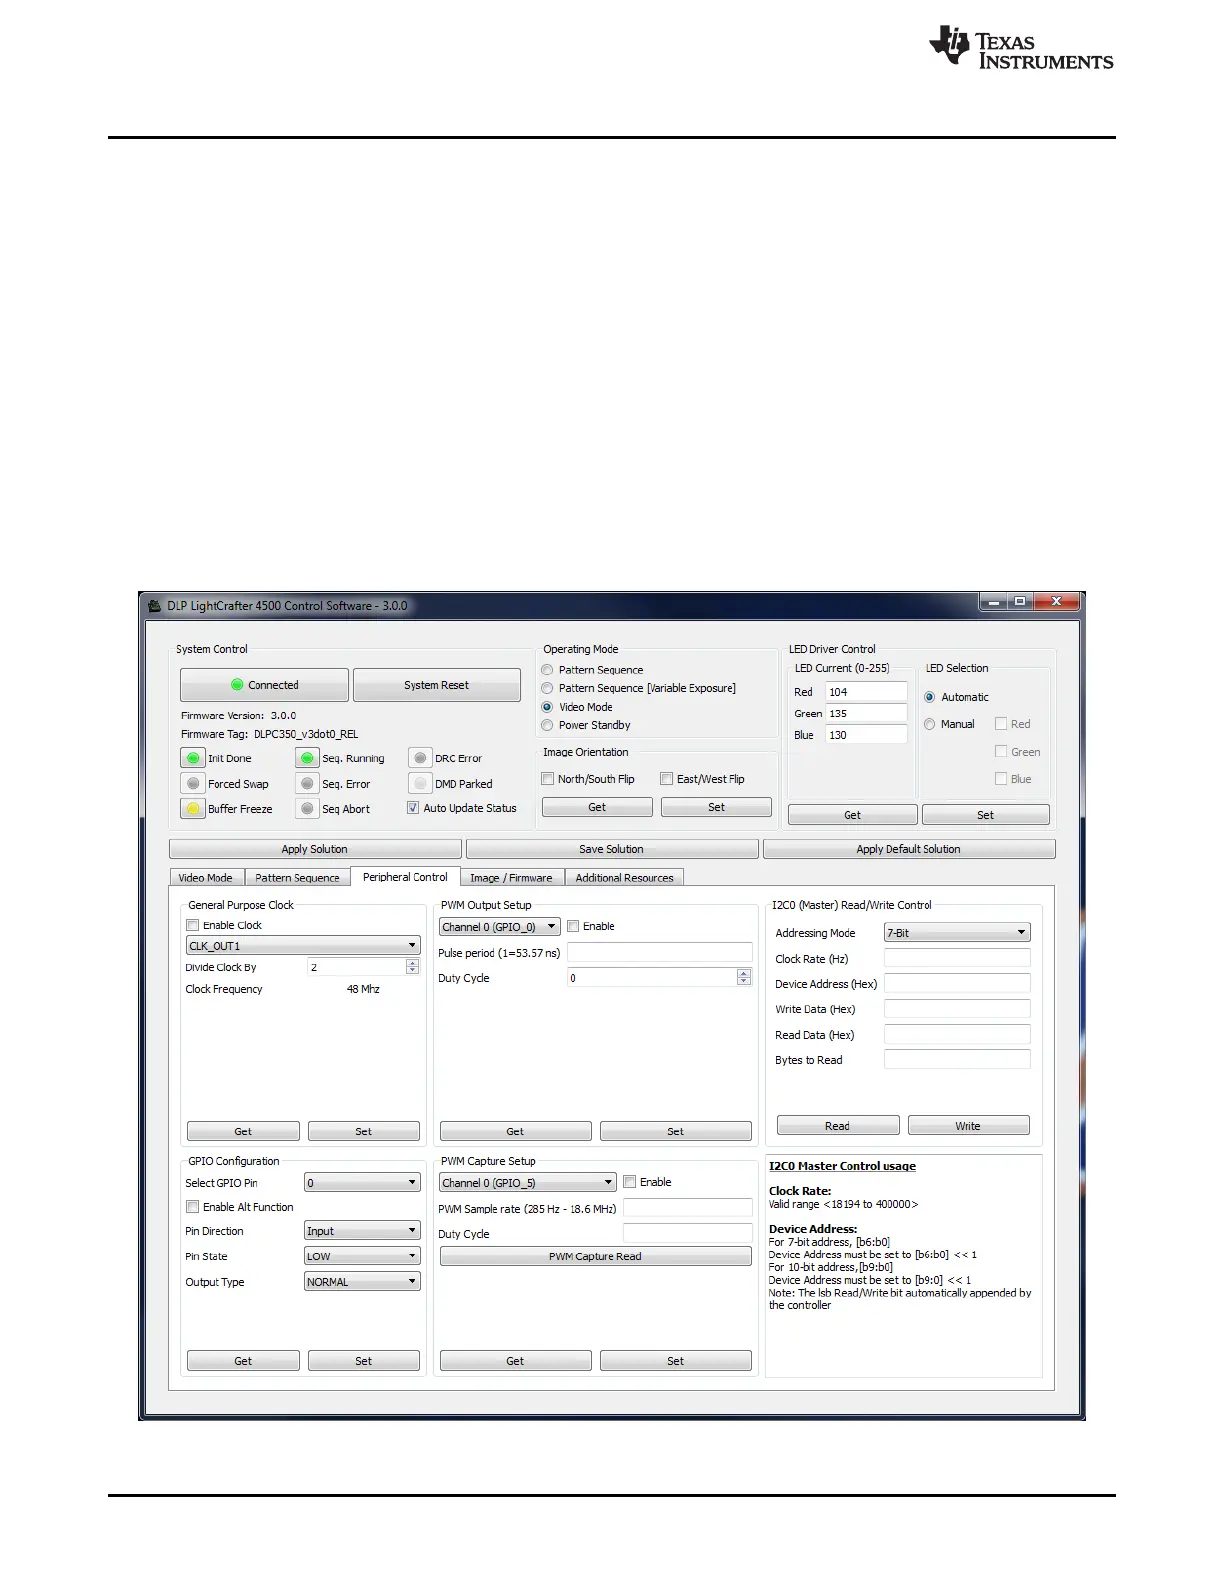This screenshot has height=1584, width=1224.
Task: Open Select GPIO Pin dropdown
Action: (x=362, y=1183)
